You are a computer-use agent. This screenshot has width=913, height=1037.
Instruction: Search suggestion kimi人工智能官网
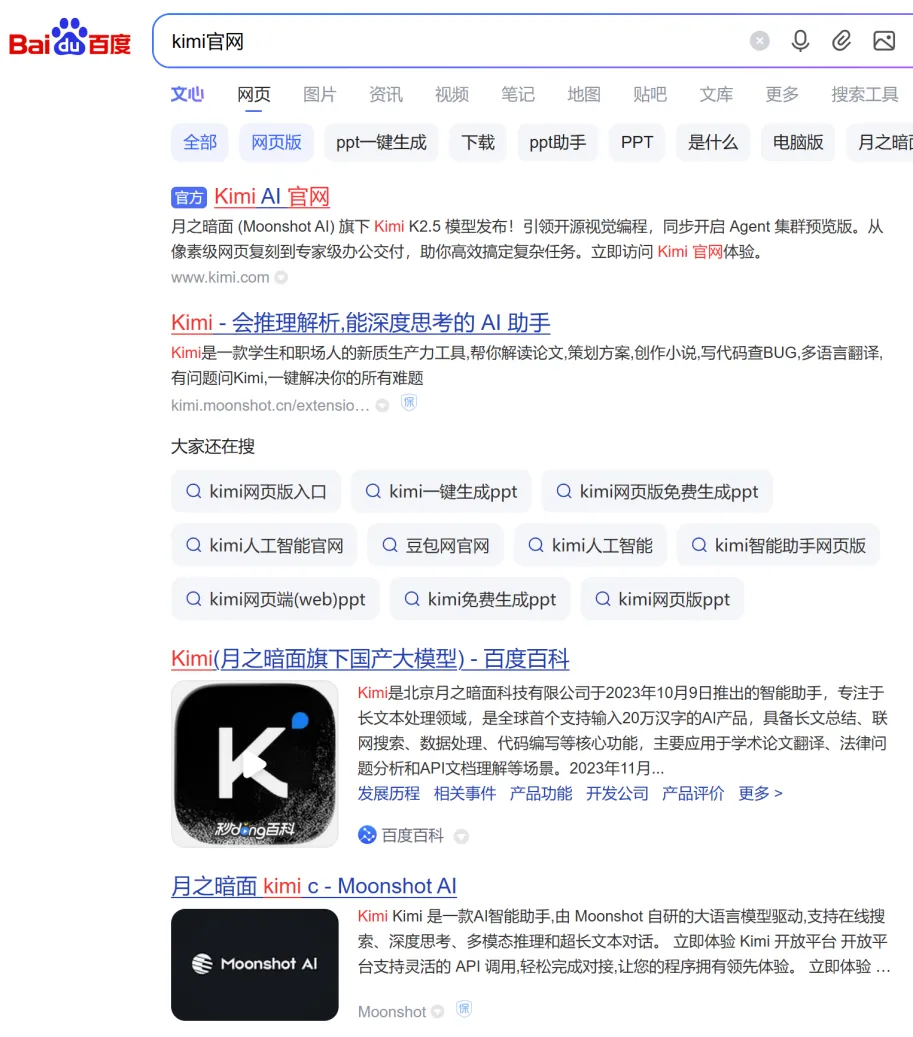click(264, 545)
